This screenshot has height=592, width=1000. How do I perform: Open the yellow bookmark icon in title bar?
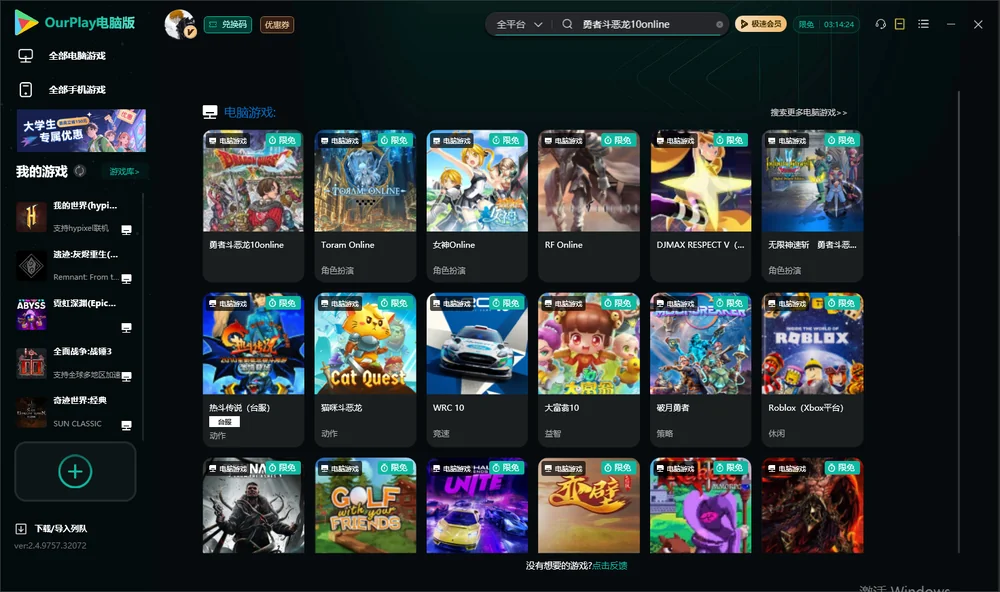click(x=900, y=24)
